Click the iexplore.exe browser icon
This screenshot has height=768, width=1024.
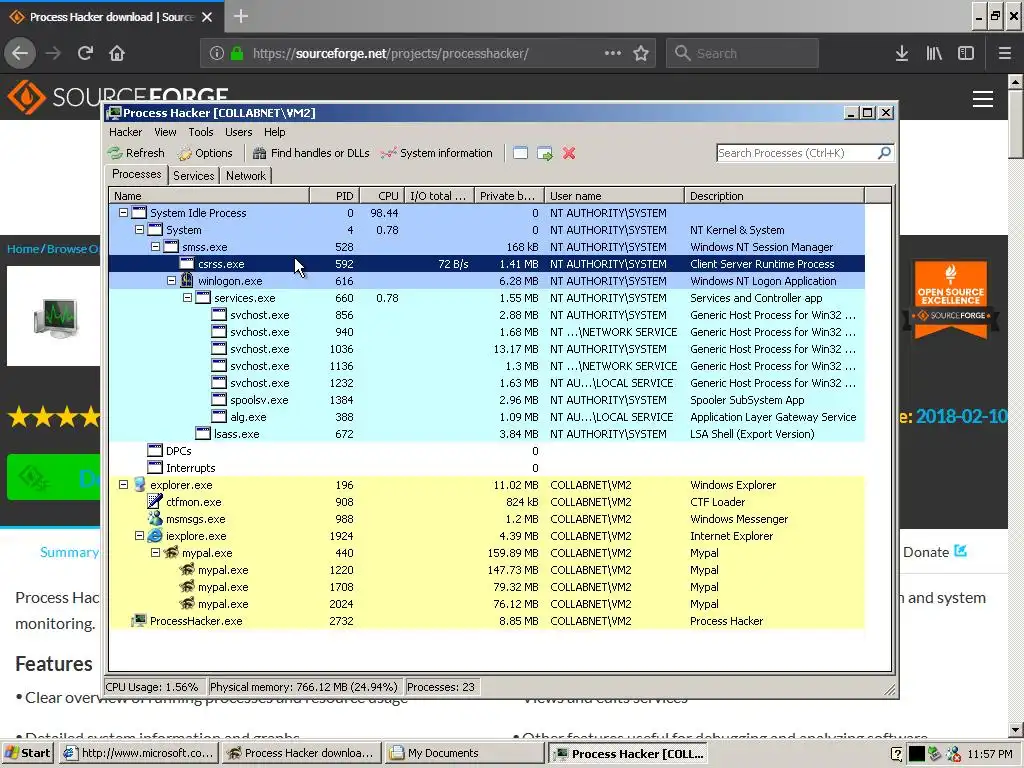click(155, 536)
